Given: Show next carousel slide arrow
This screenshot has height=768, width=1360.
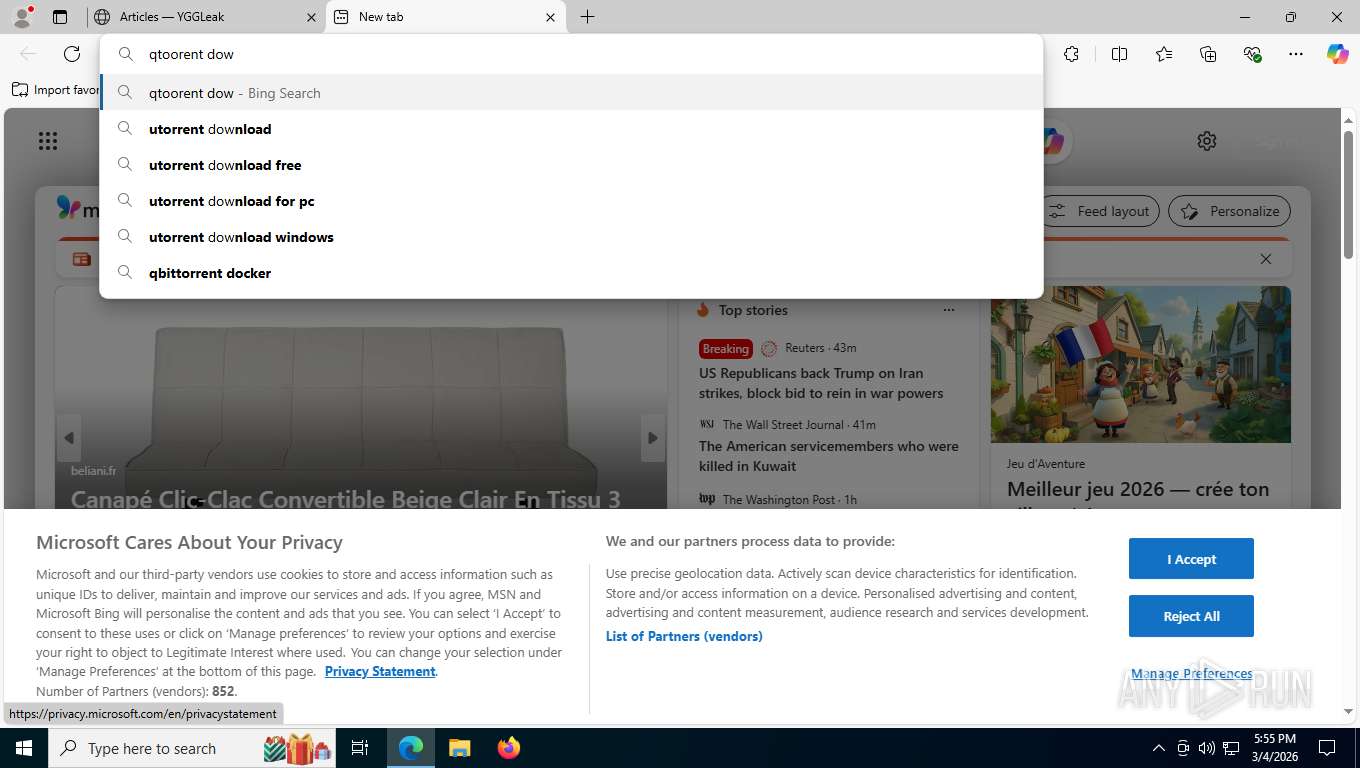Looking at the screenshot, I should pos(653,438).
